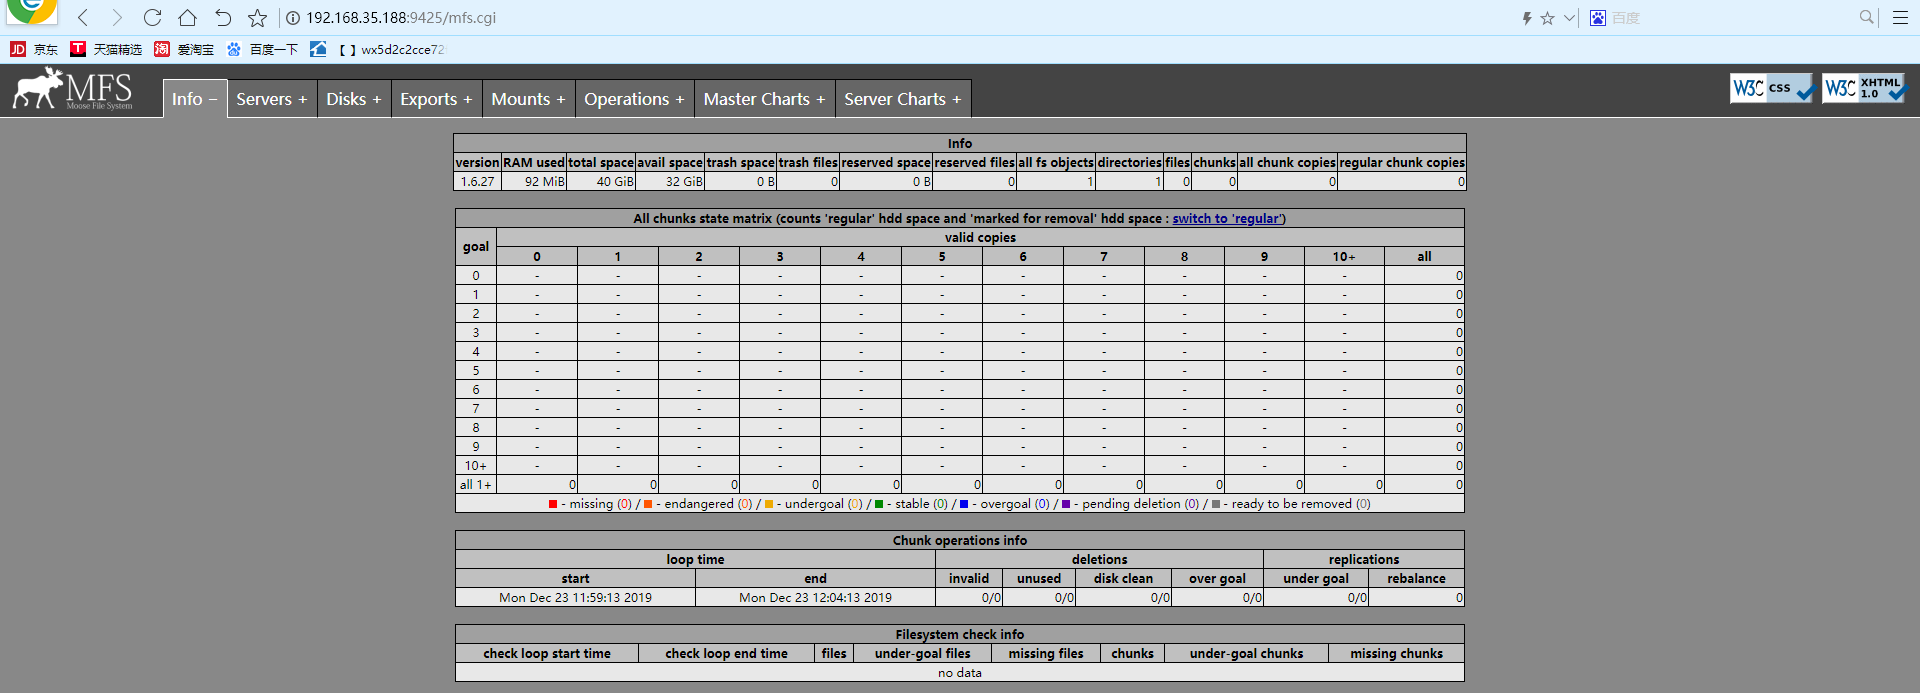Click the 'valid copies' matrix header
1920x693 pixels.
(980, 238)
